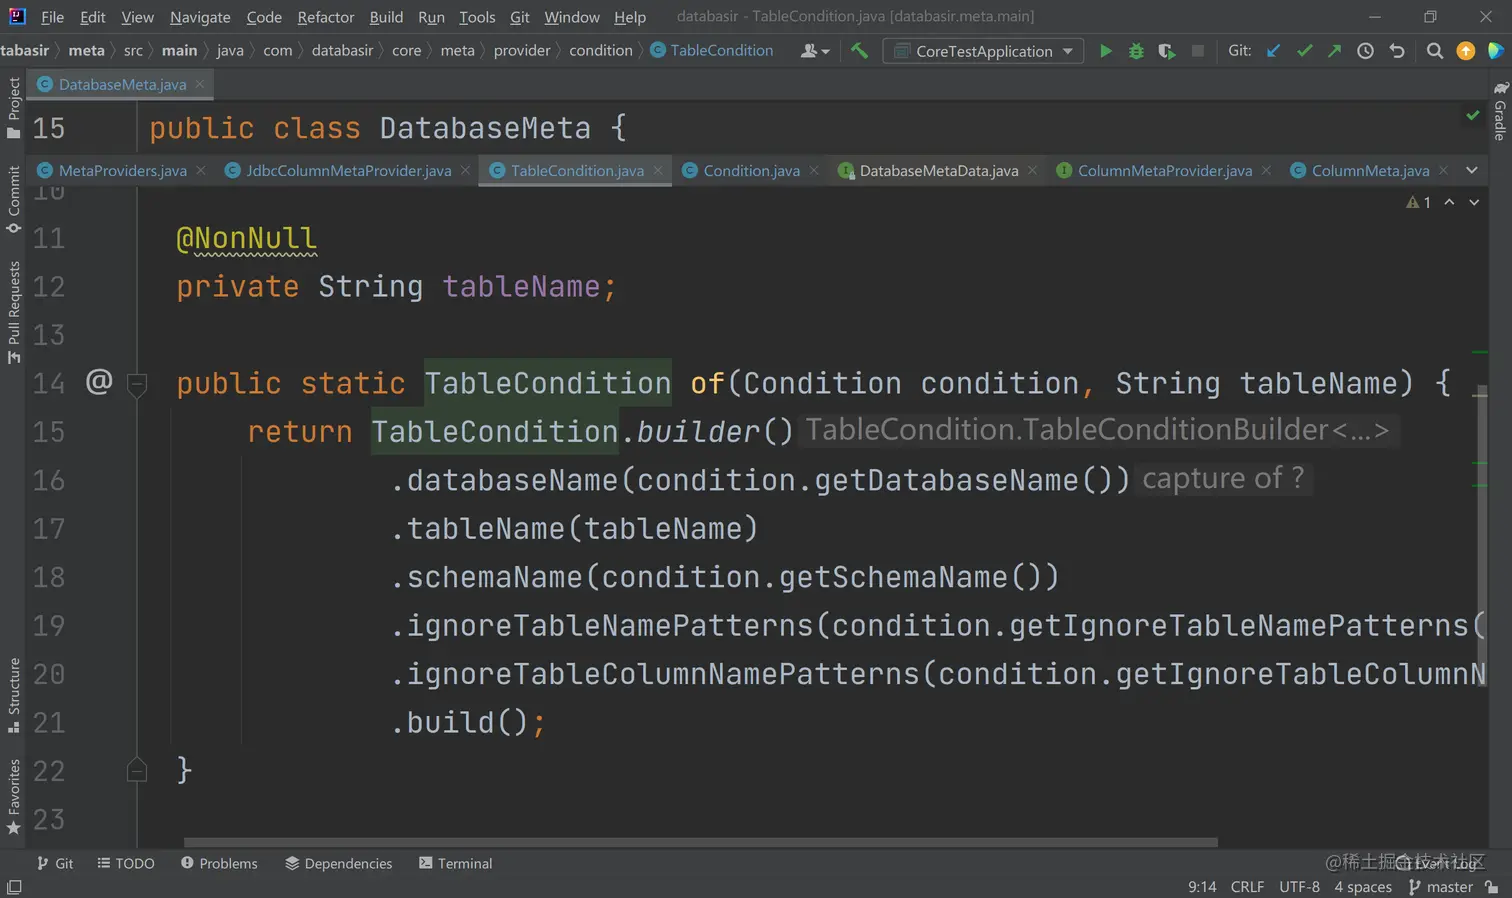Toggle tool window bars icon at bottom-left corner
The height and width of the screenshot is (898, 1512).
tap(14, 887)
